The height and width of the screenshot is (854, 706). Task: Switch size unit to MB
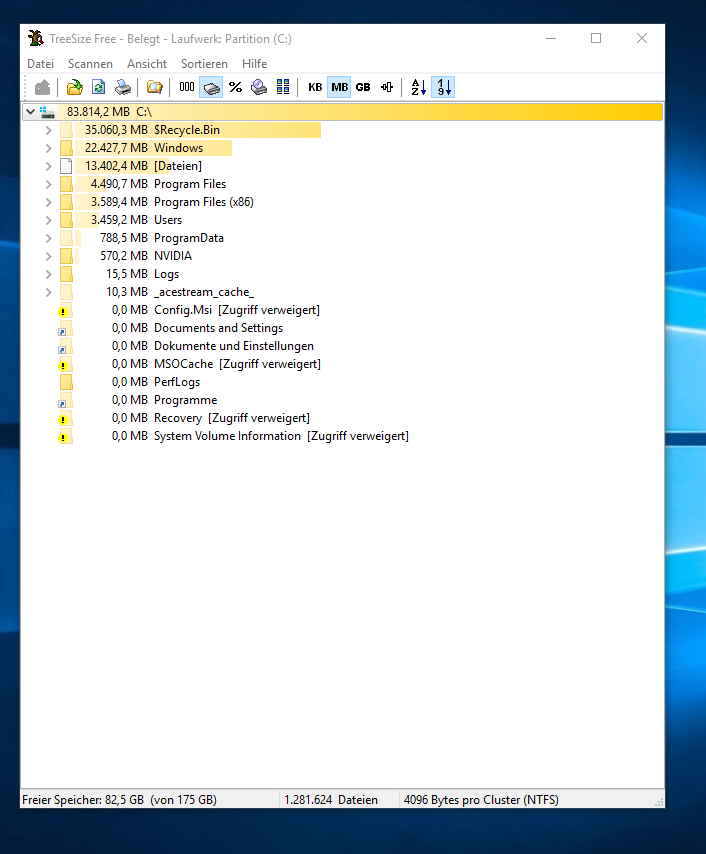[339, 87]
